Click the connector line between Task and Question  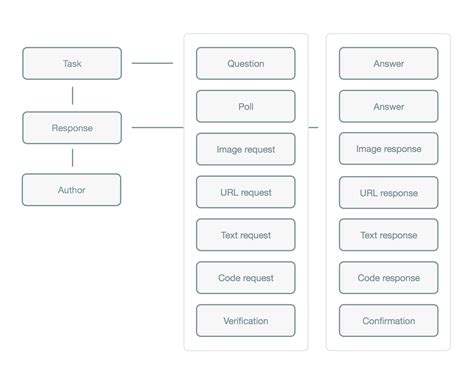(x=152, y=63)
